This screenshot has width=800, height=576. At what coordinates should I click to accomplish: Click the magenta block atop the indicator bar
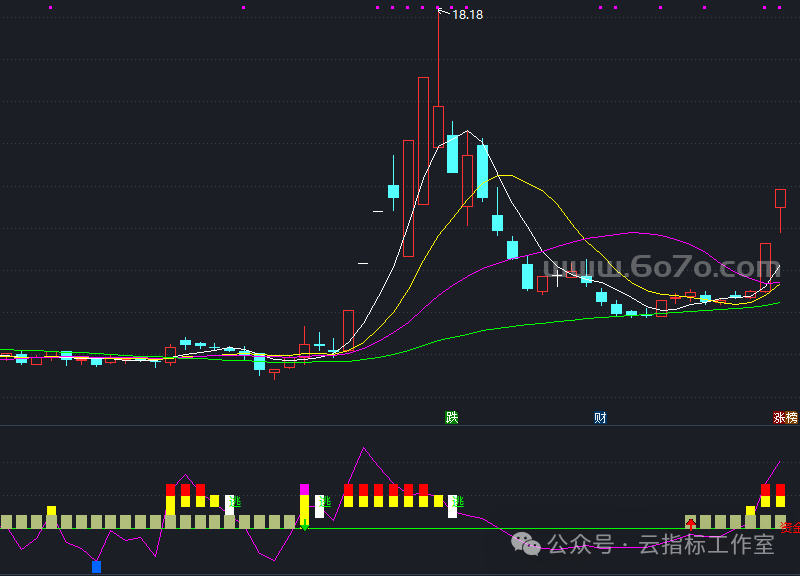click(305, 489)
